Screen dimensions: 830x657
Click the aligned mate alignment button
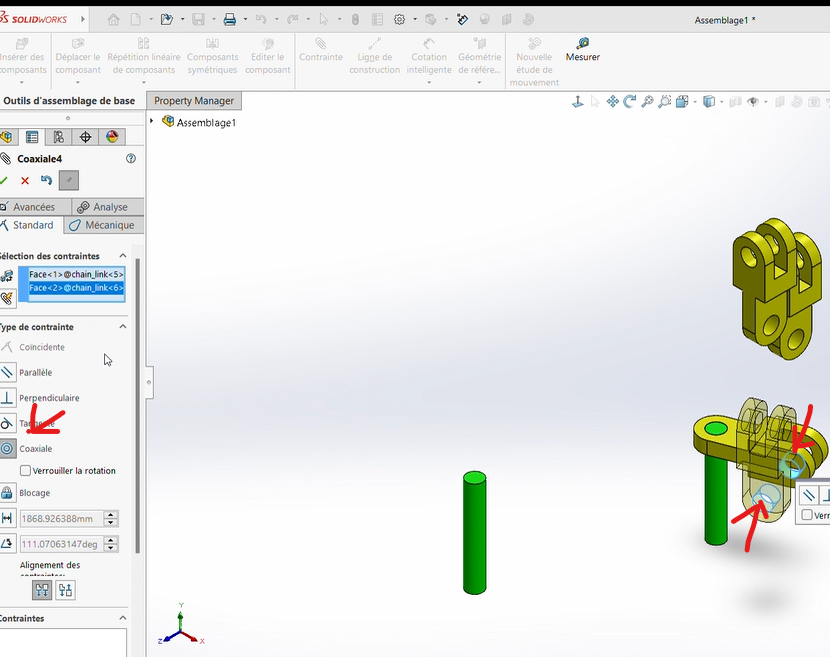[42, 590]
